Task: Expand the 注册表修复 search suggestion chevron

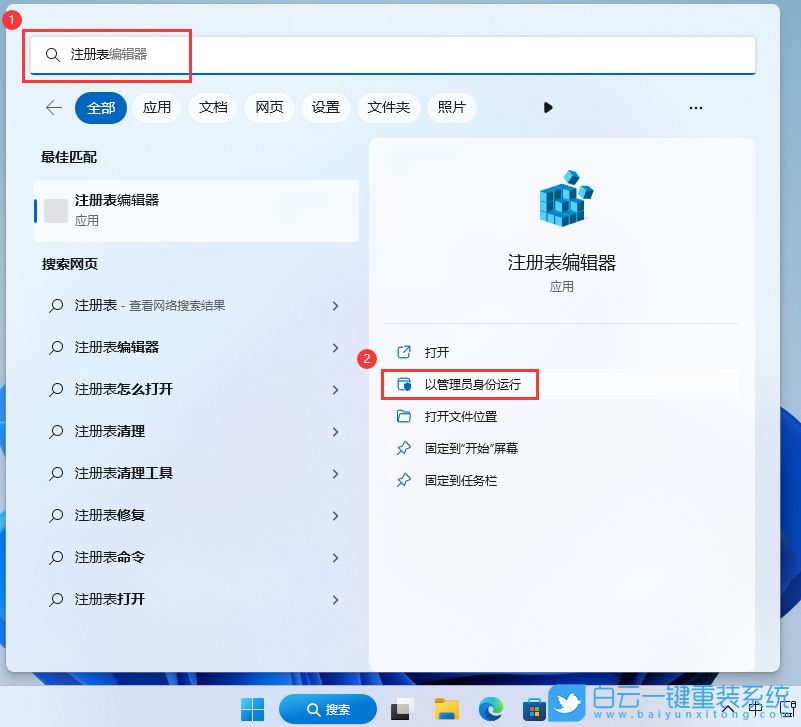Action: tap(334, 515)
